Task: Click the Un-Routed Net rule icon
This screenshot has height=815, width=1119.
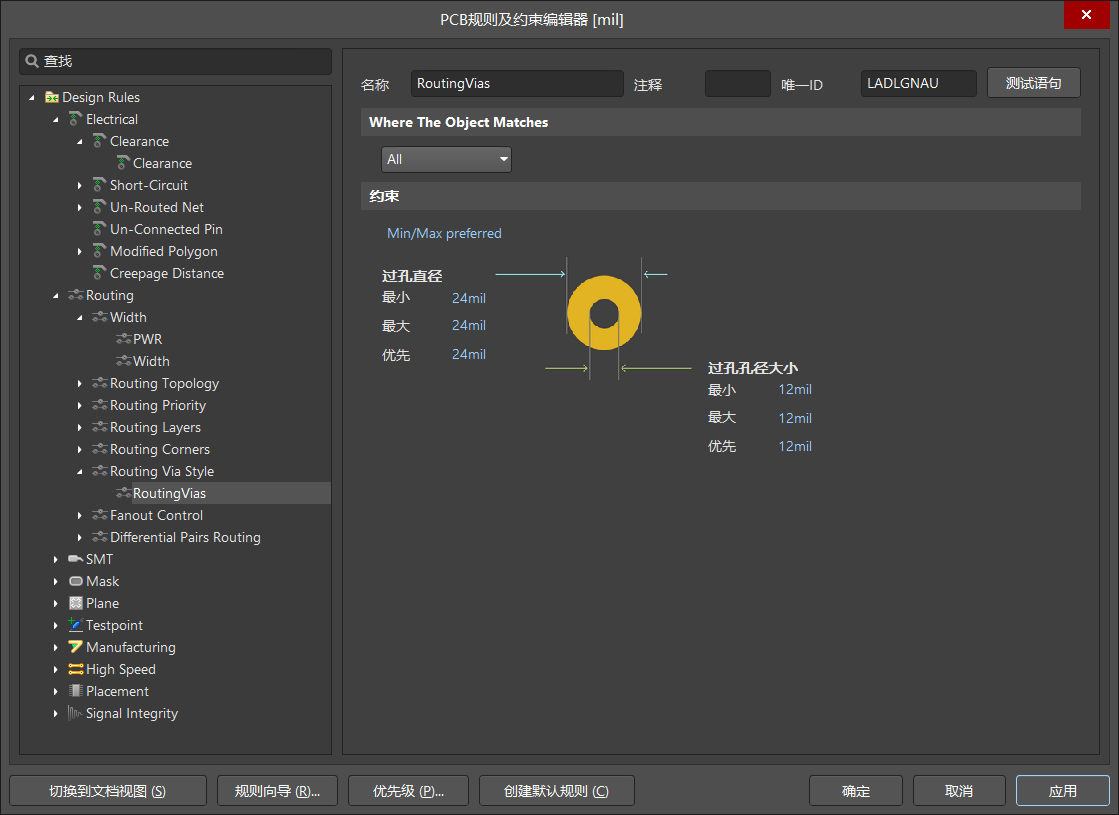Action: (x=97, y=207)
